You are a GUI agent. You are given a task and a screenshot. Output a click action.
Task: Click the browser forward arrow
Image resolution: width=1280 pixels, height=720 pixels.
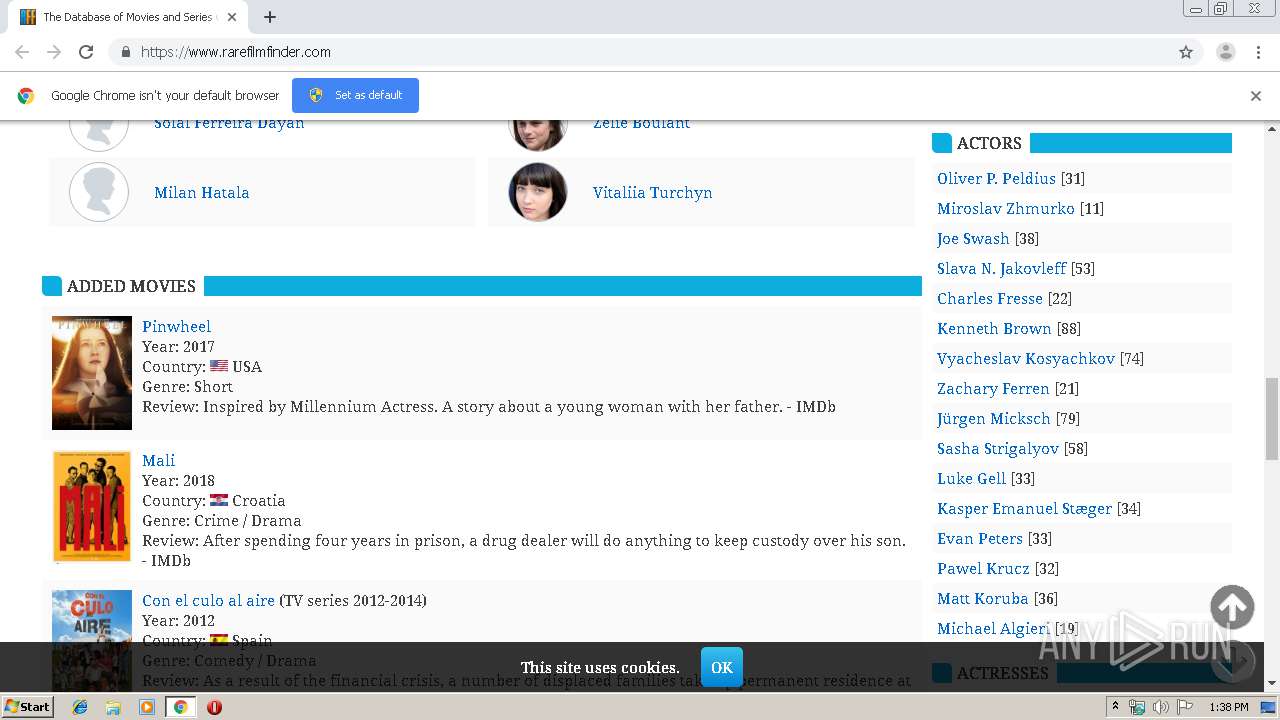pyautogui.click(x=54, y=52)
